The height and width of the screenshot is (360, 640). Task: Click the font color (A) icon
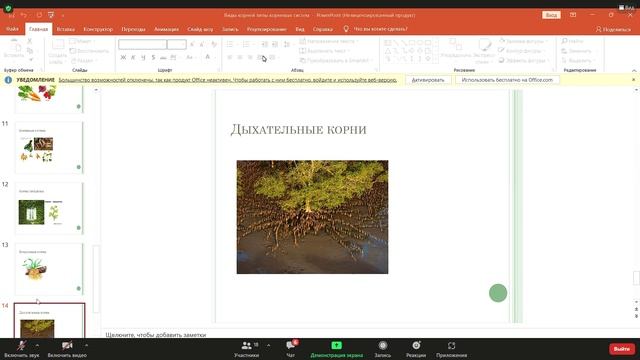207,58
